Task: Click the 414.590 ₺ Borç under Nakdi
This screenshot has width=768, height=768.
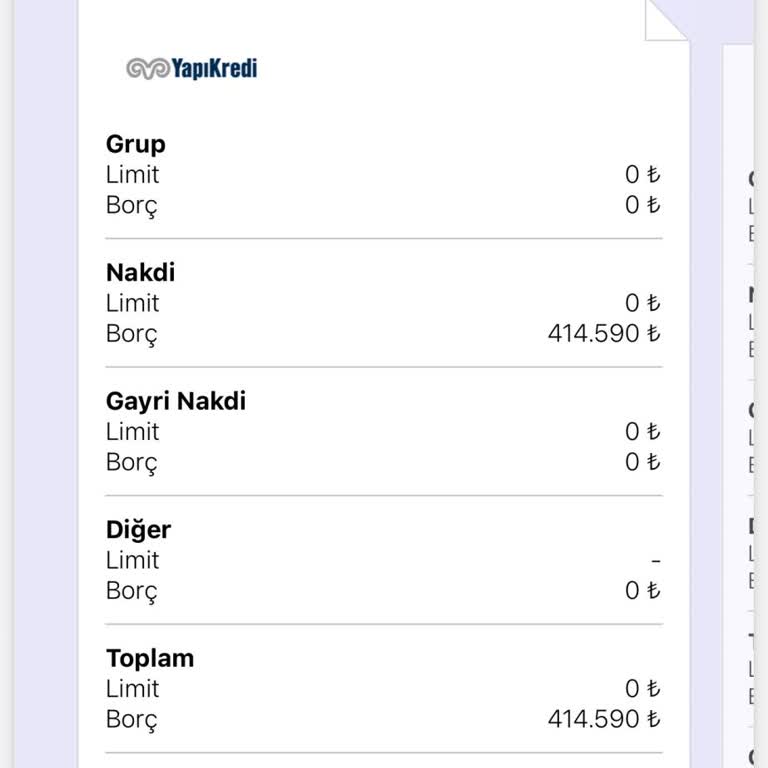Action: tap(604, 333)
